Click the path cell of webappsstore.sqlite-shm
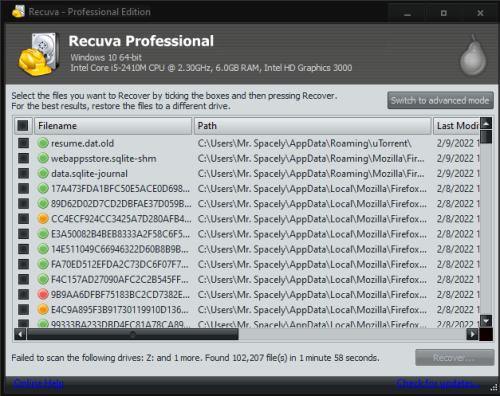Image resolution: width=500 pixels, height=396 pixels. (311, 158)
